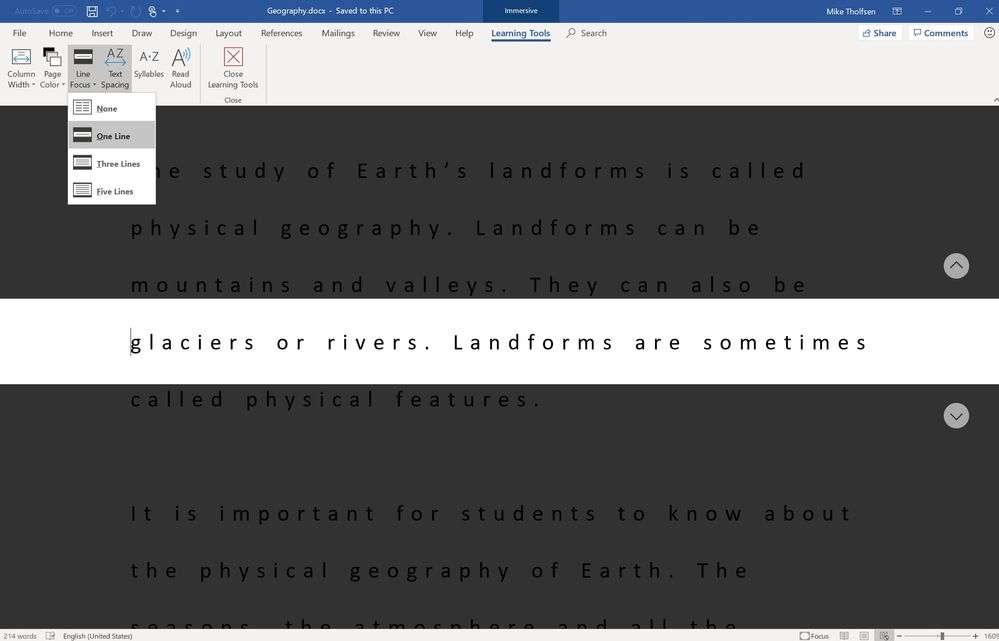999x641 pixels.
Task: Choose Three Lines focus option
Action: click(x=111, y=163)
